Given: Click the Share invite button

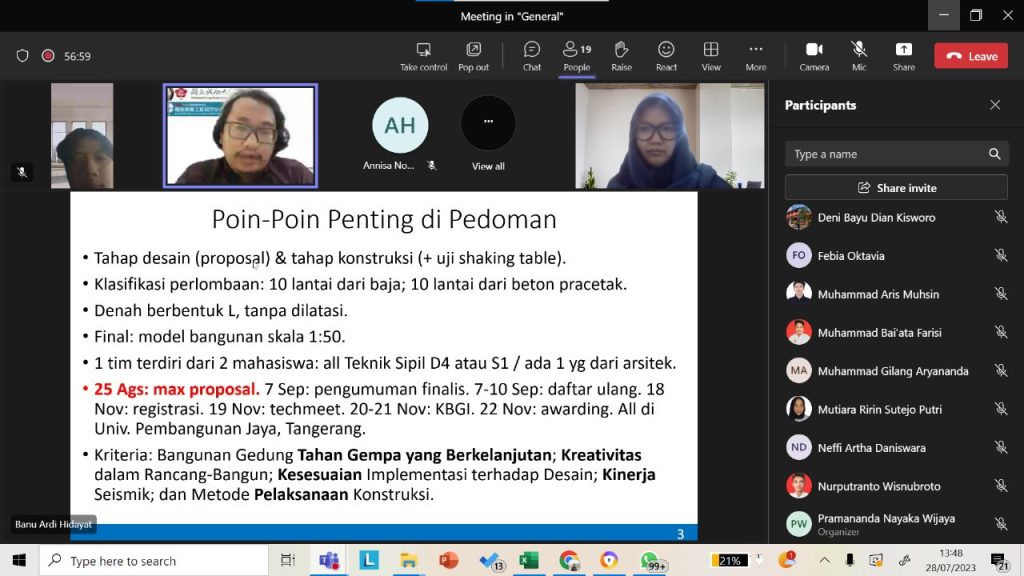Looking at the screenshot, I should click(x=896, y=188).
